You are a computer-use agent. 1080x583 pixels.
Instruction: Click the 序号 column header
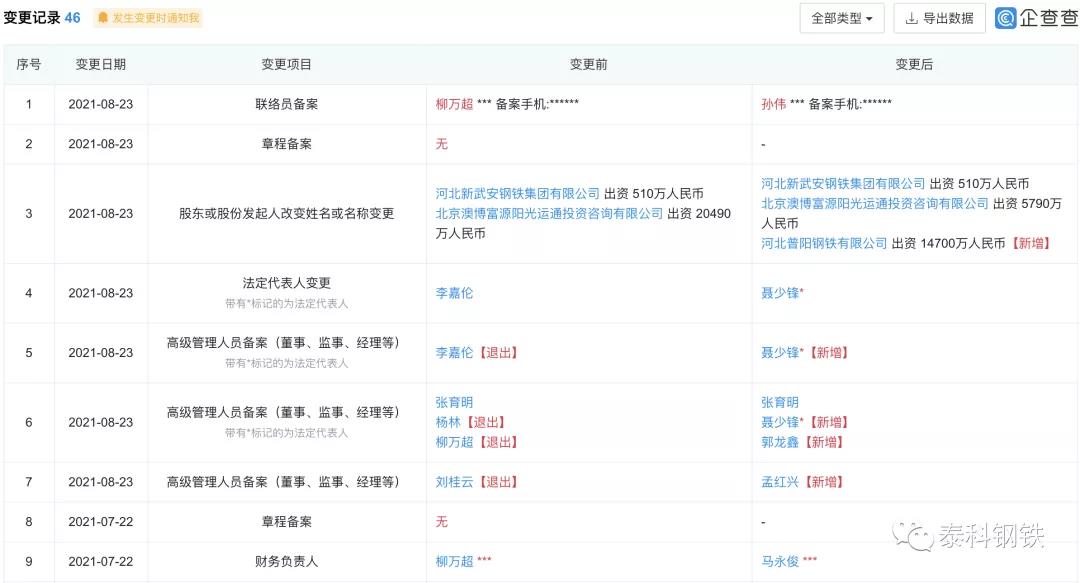pos(29,64)
